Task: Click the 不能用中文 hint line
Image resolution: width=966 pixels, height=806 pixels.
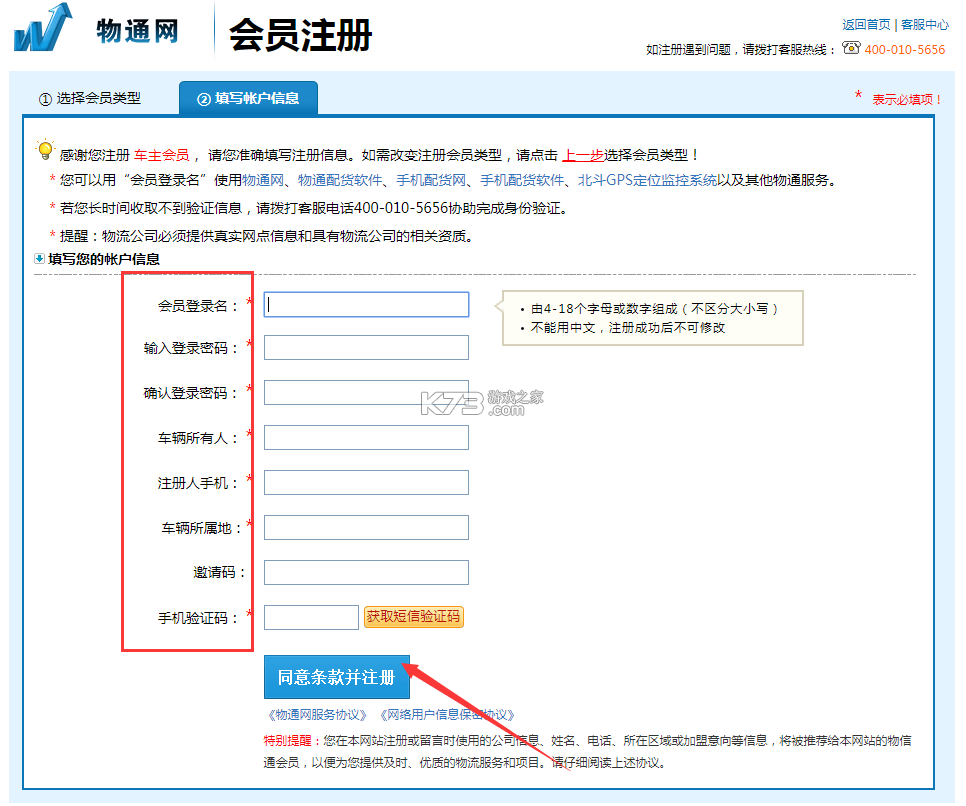Action: pyautogui.click(x=628, y=328)
